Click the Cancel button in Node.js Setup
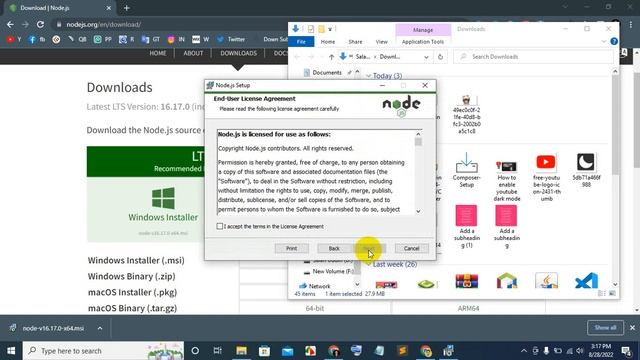640x360 pixels. 411,248
